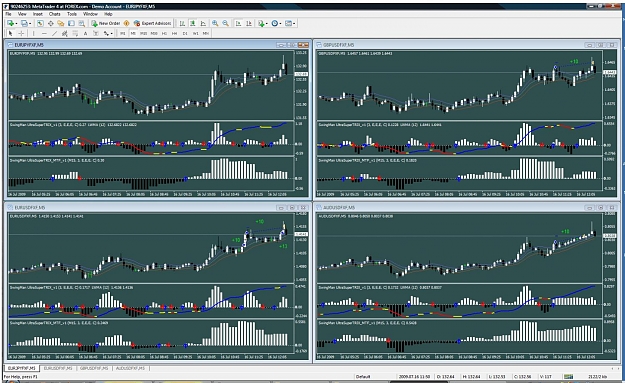Set timeframe to MN

(x=206, y=33)
